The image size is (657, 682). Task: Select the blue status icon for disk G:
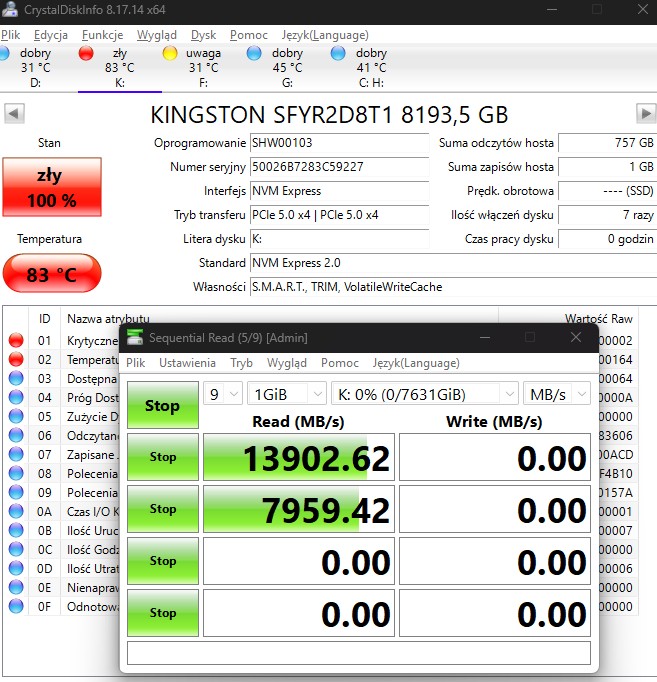255,53
